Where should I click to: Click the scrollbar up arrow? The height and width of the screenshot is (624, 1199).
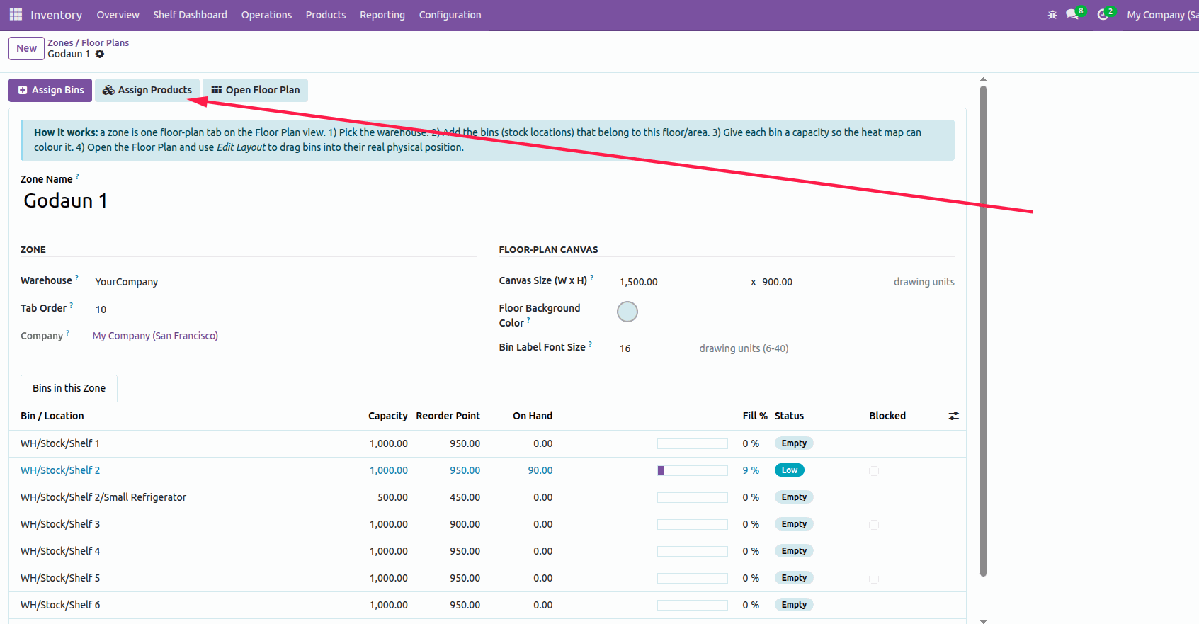pos(983,80)
